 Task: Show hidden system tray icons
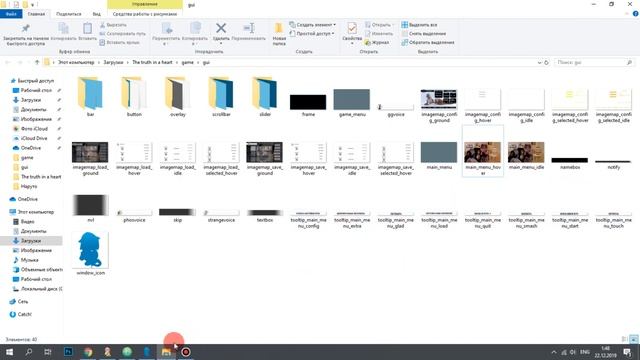(x=553, y=352)
